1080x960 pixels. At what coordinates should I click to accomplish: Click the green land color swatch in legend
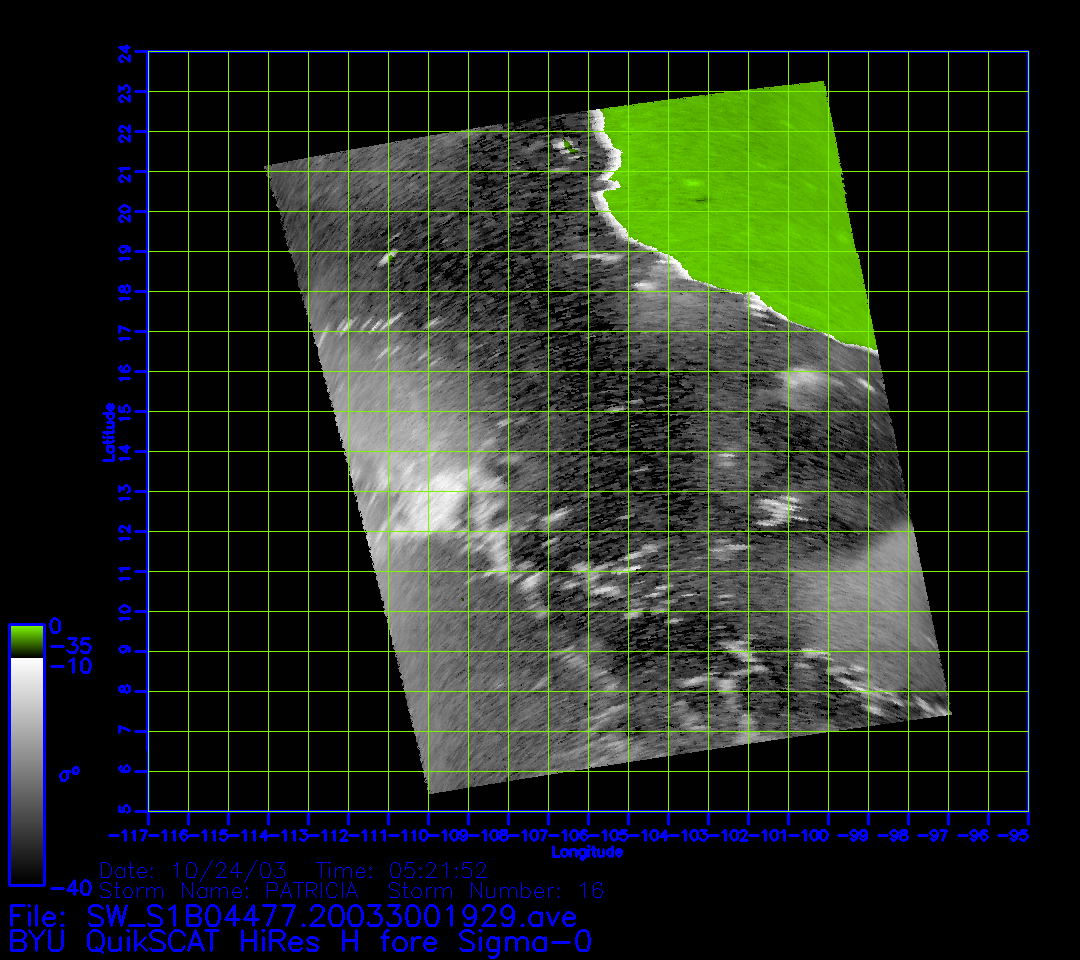[26, 641]
